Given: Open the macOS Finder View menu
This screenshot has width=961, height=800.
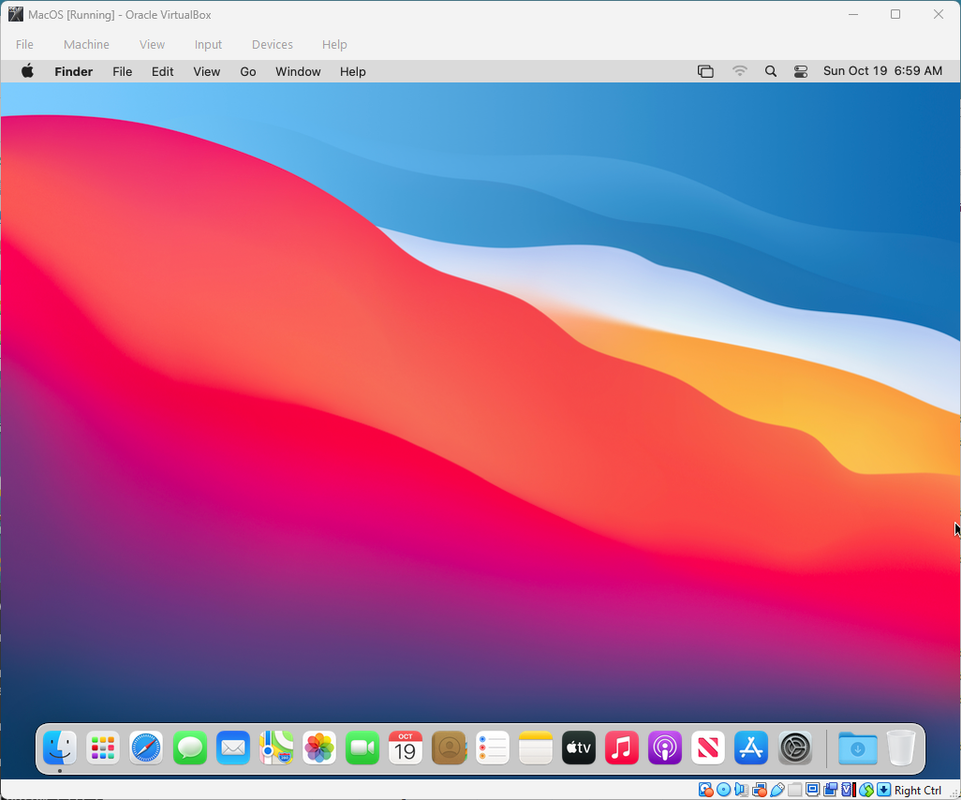Looking at the screenshot, I should [207, 71].
